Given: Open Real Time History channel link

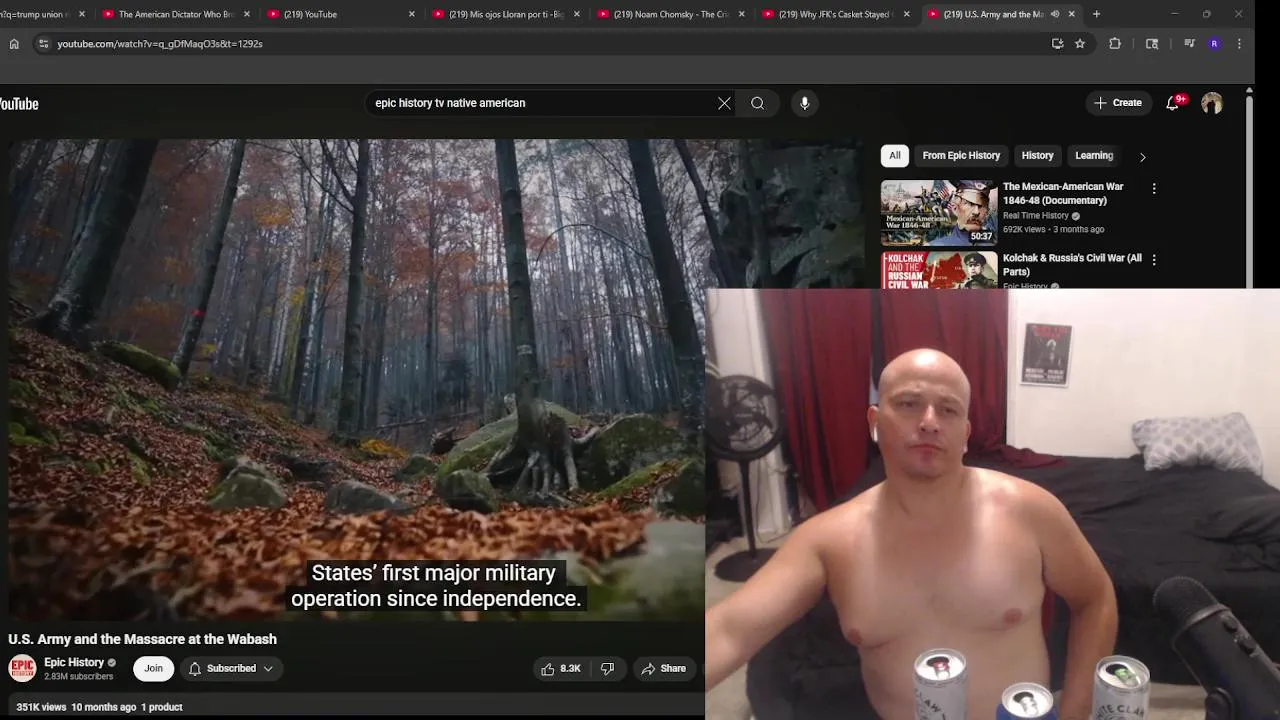Looking at the screenshot, I should (1036, 216).
